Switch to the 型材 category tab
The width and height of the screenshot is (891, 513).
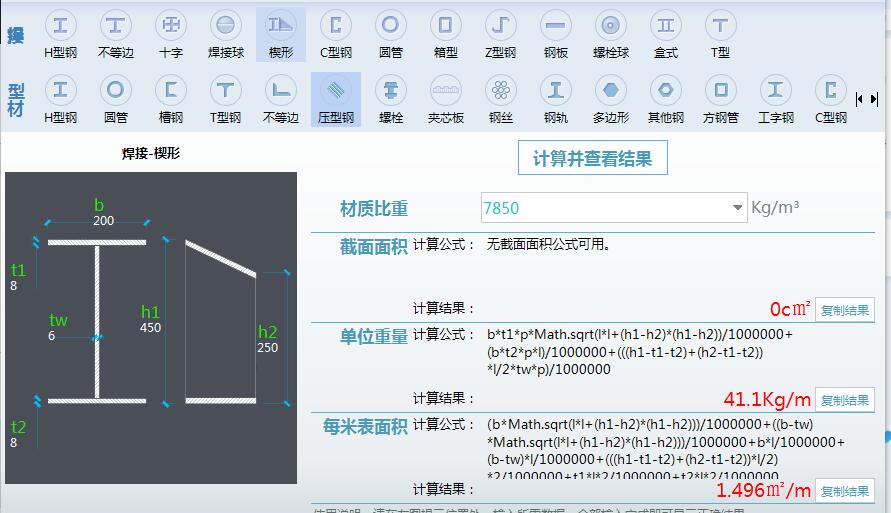point(16,99)
